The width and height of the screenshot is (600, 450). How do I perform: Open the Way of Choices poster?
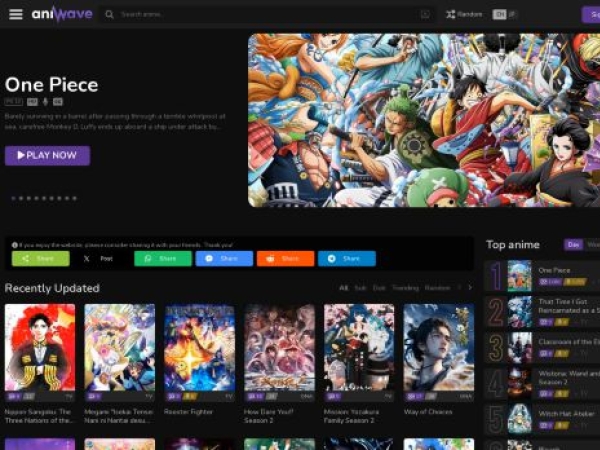click(439, 347)
